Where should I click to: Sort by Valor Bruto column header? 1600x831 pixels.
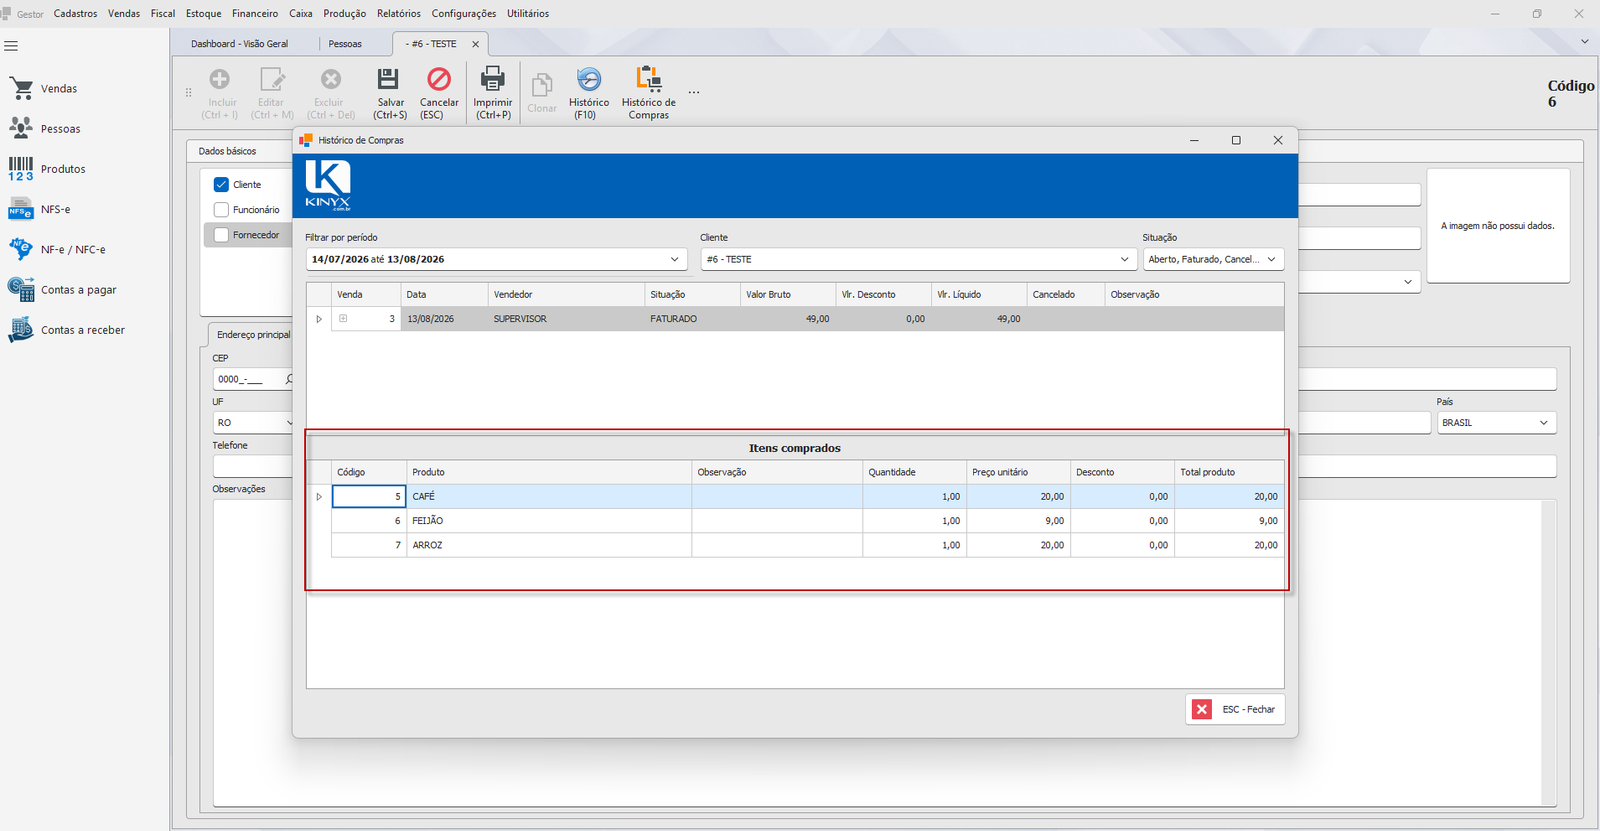point(787,295)
